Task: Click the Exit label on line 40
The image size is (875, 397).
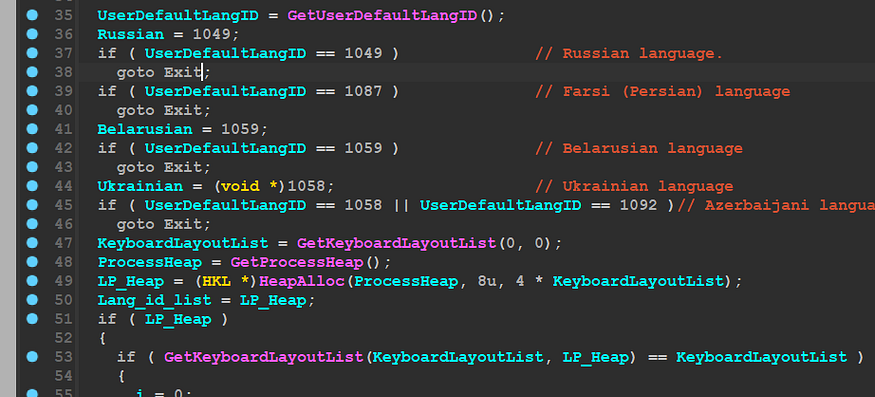Action: coord(182,111)
